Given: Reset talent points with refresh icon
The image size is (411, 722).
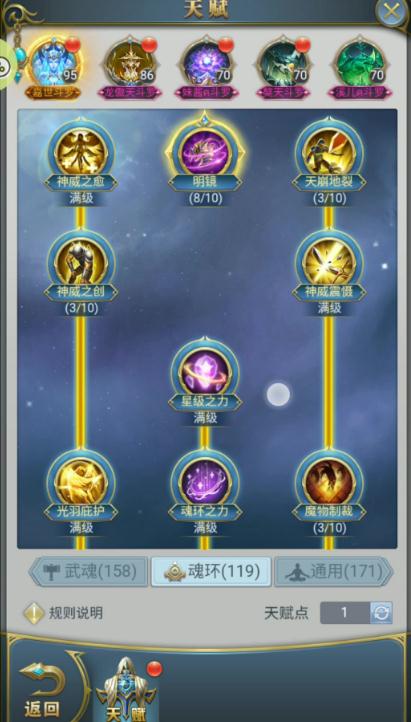Looking at the screenshot, I should tap(382, 613).
